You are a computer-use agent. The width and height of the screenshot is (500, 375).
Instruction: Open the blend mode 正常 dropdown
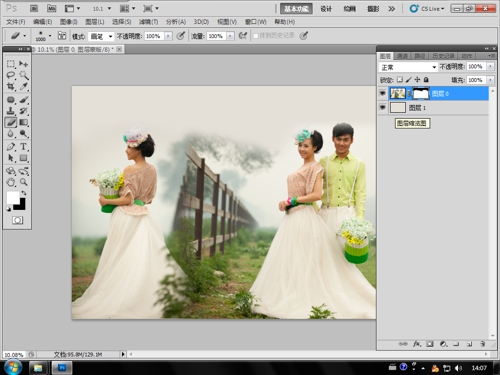coord(408,67)
